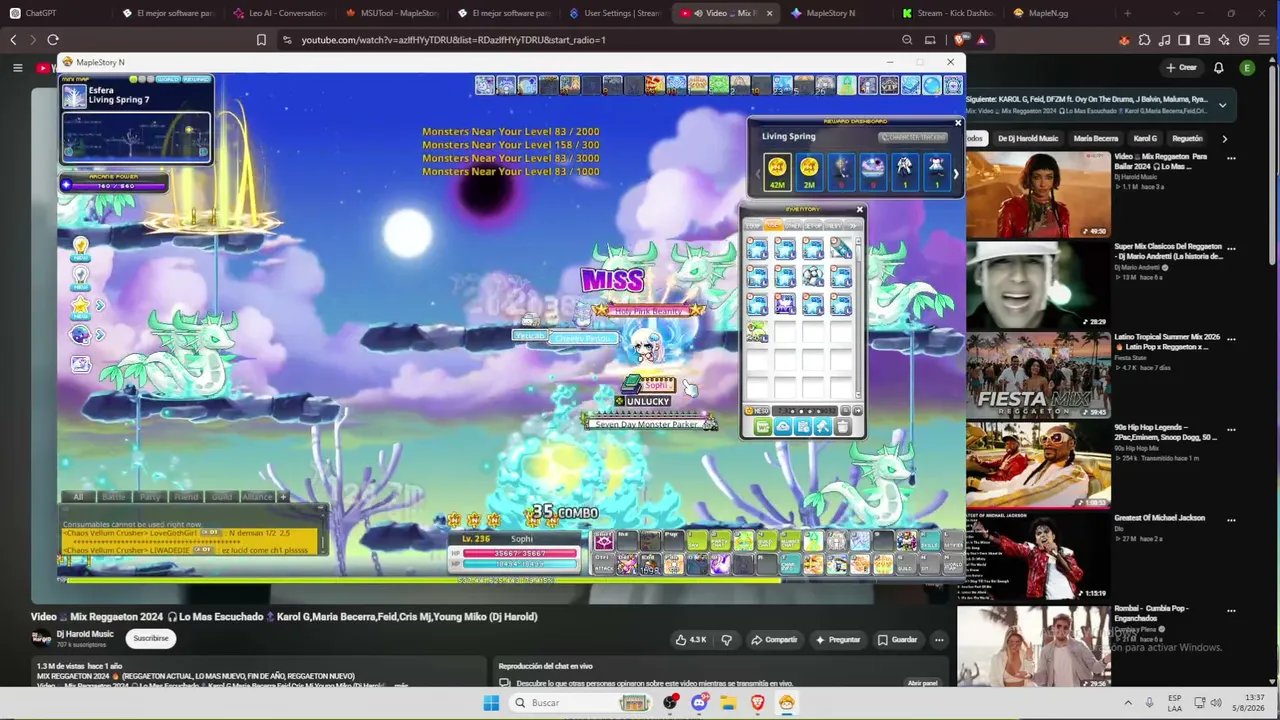Click the yellow star icon on left sidebar
The width and height of the screenshot is (1280, 720).
click(x=80, y=306)
